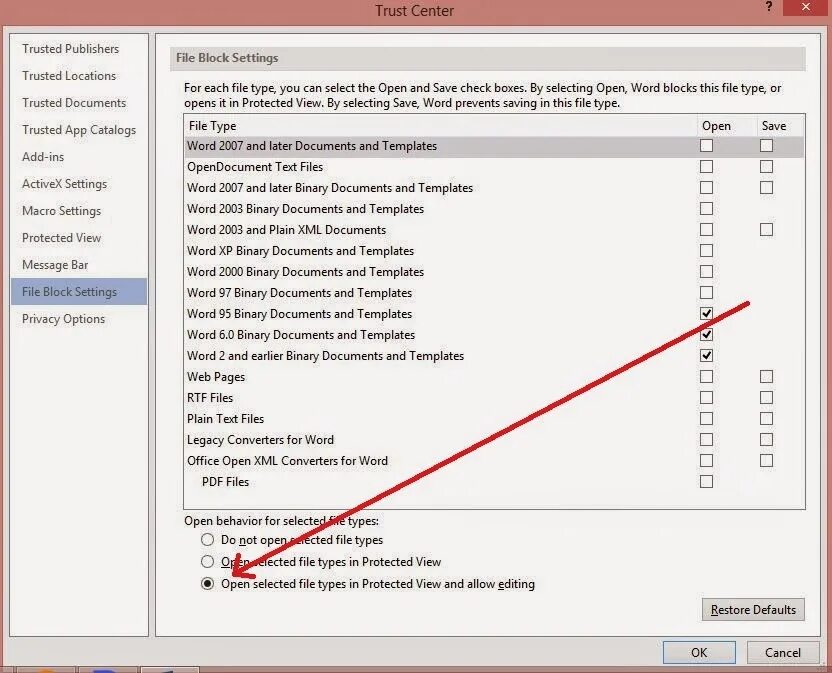Viewport: 832px width, 673px height.
Task: Check Open for Word 97 Binary Documents
Action: [x=706, y=292]
